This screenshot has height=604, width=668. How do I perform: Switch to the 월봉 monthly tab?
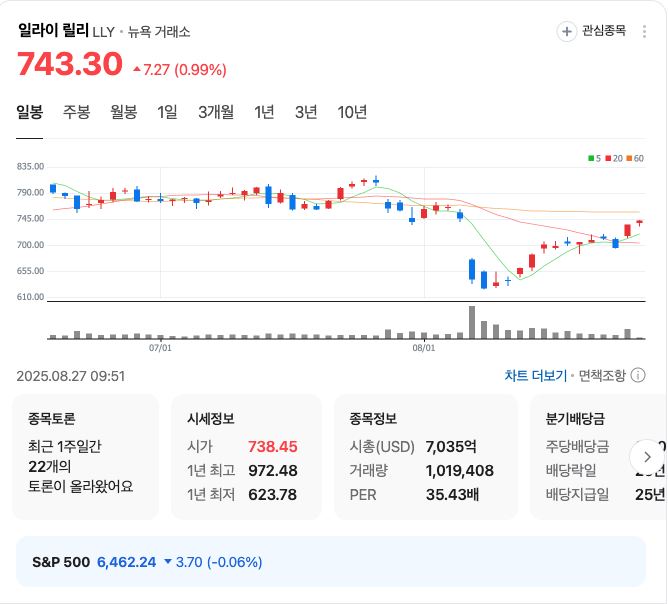pyautogui.click(x=124, y=112)
